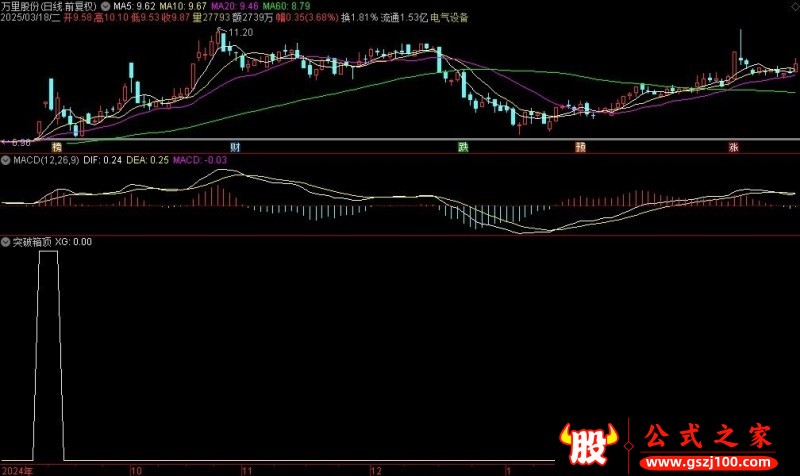
Task: Click the 预 forecast marker icon
Action: [581, 147]
